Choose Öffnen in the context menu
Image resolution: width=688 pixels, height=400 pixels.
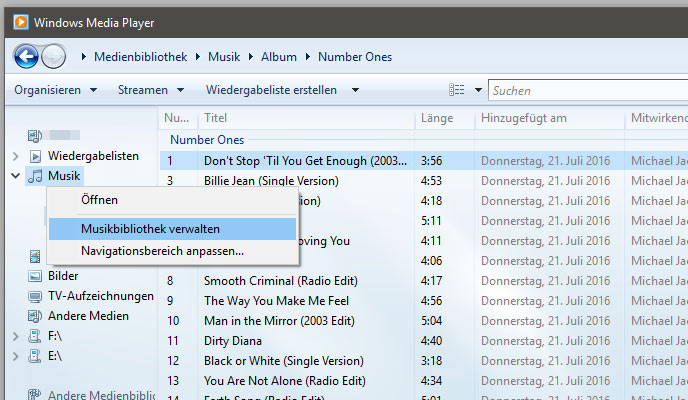coord(173,200)
